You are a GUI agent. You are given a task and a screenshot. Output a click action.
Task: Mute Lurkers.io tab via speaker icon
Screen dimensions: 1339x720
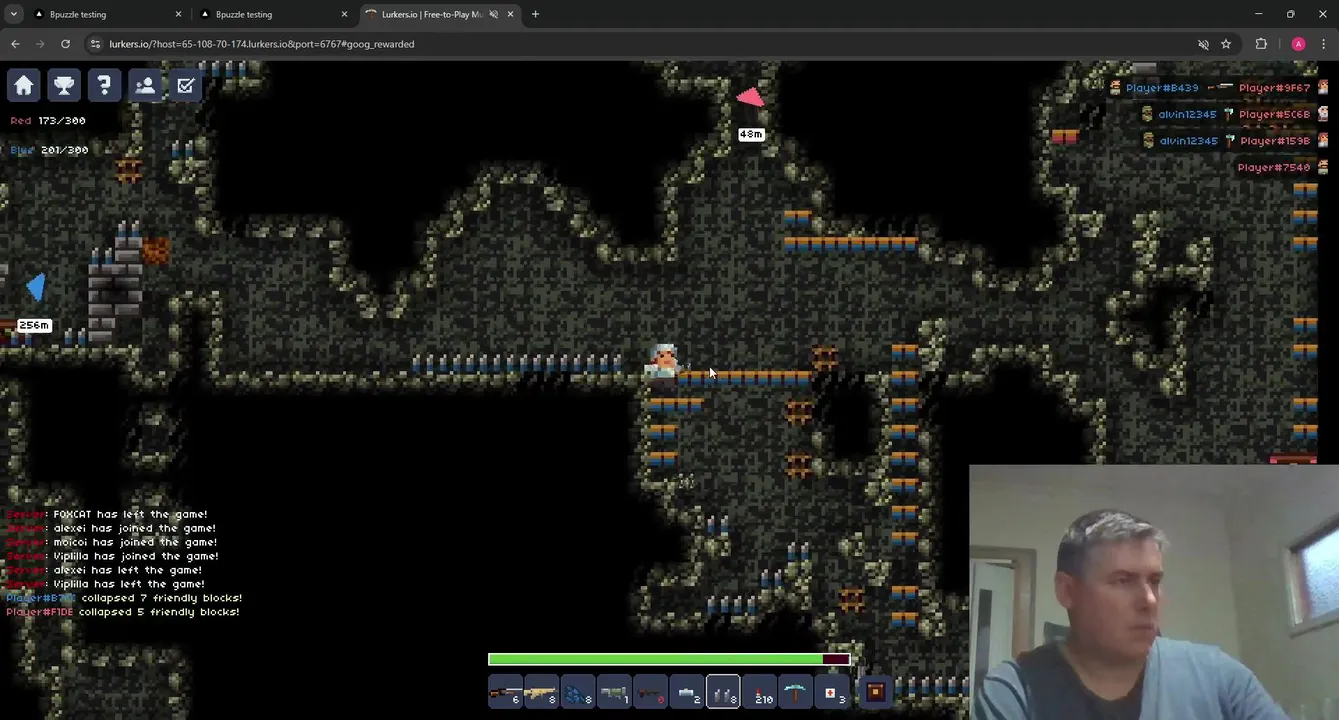(493, 14)
